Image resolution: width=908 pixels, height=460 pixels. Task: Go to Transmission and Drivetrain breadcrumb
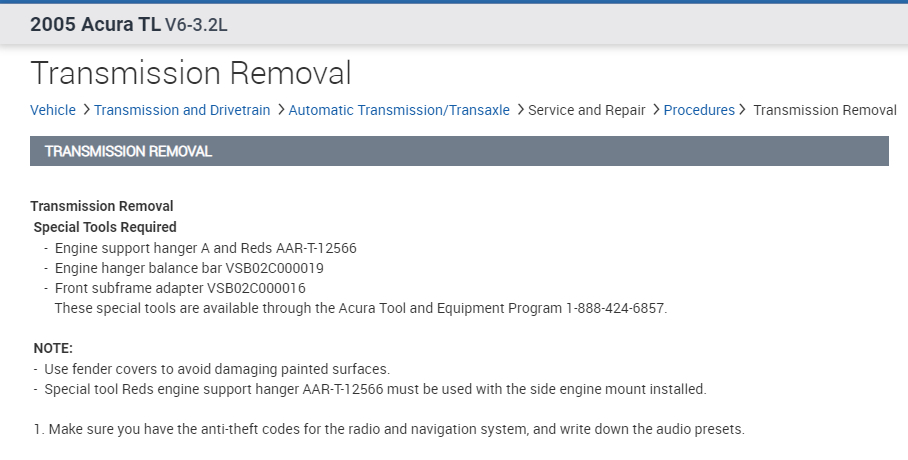click(182, 110)
